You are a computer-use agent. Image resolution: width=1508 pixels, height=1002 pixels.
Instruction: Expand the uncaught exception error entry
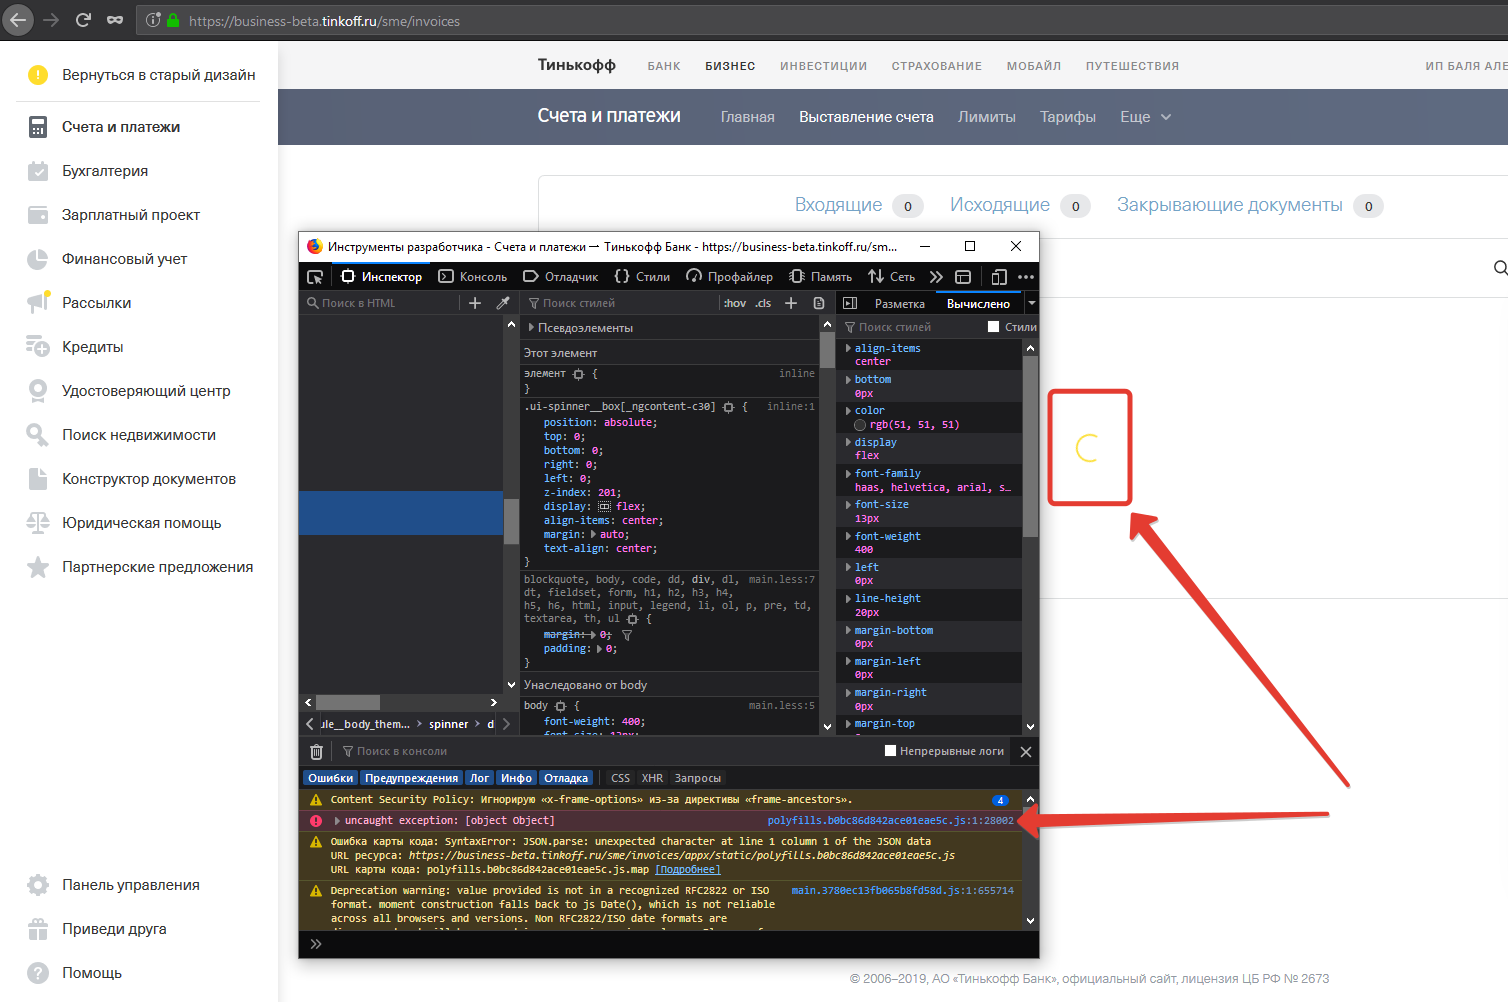[337, 821]
